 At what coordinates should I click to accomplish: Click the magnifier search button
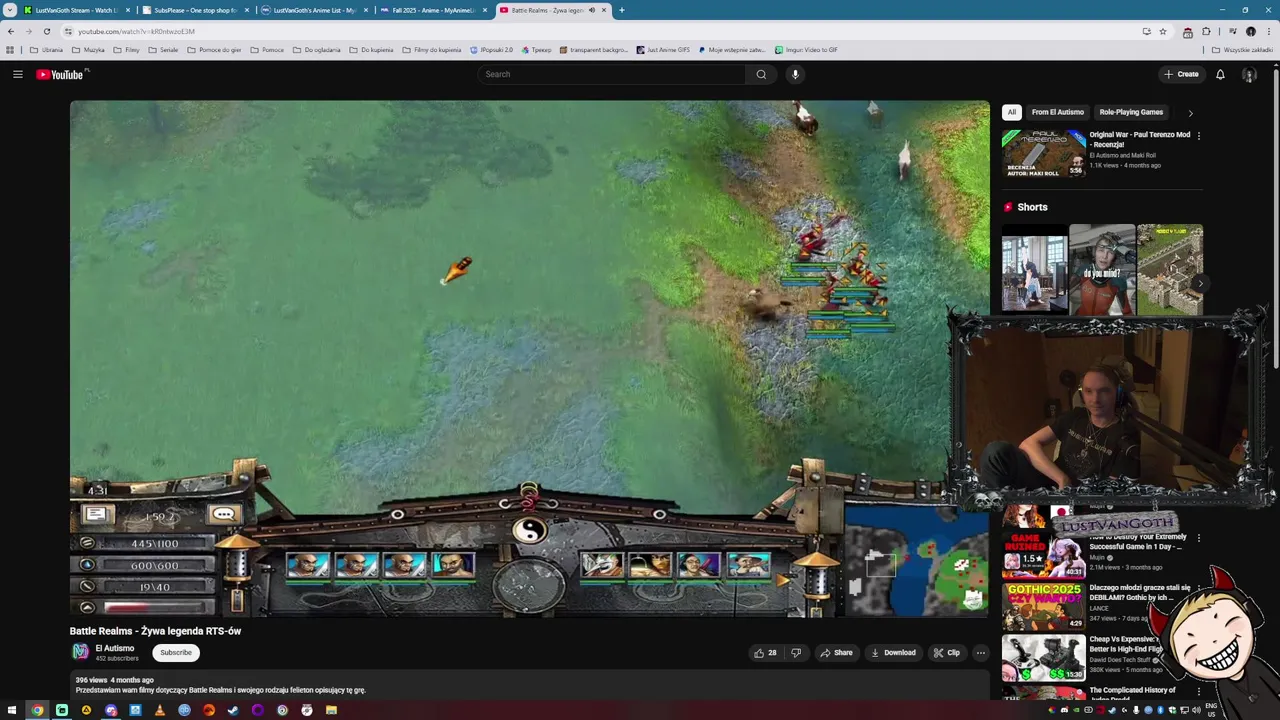pyautogui.click(x=761, y=74)
